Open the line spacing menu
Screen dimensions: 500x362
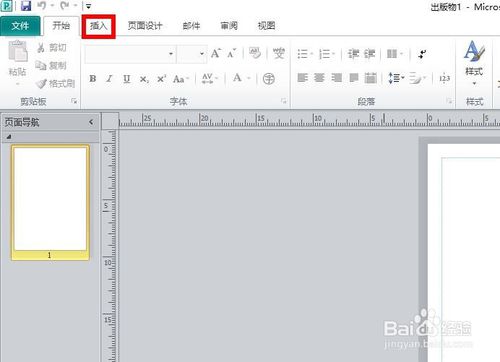point(396,78)
